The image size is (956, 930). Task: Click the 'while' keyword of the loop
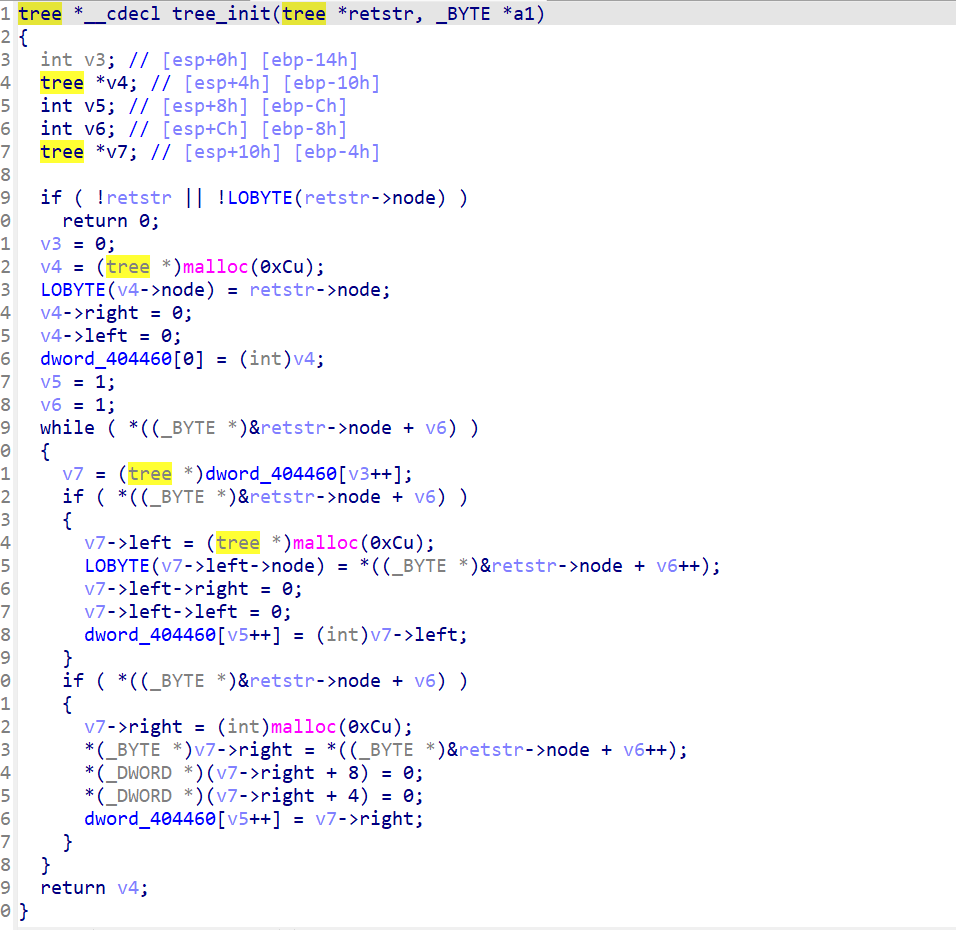coord(67,427)
